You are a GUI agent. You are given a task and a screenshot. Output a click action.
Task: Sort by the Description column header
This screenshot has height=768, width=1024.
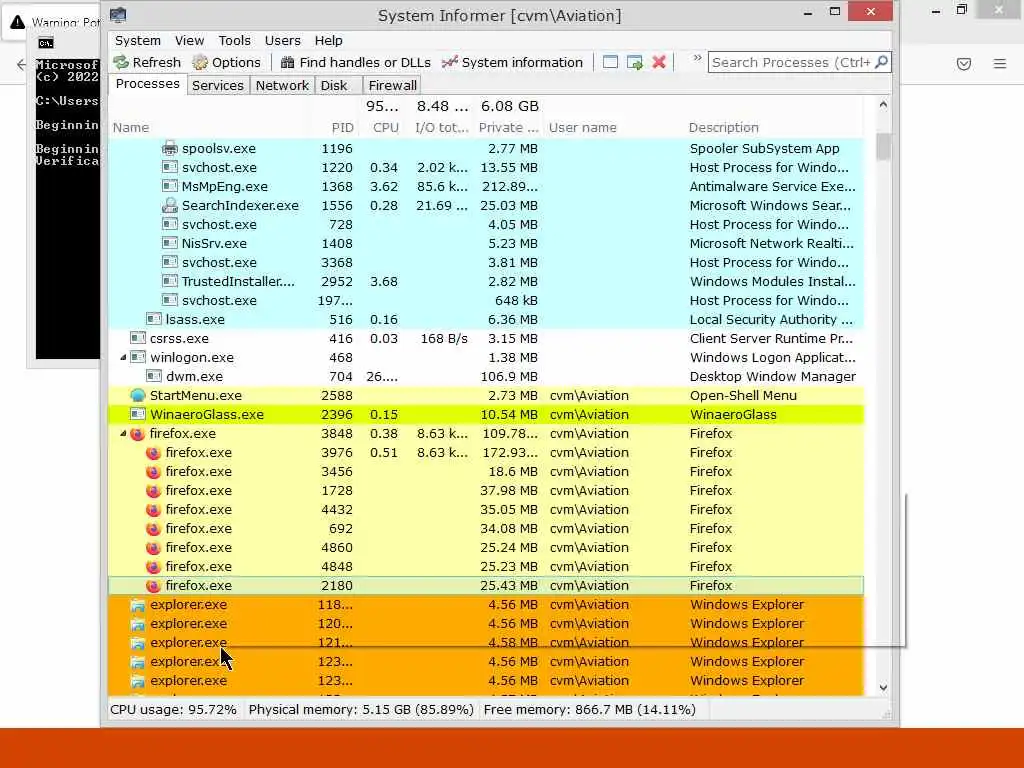(724, 127)
